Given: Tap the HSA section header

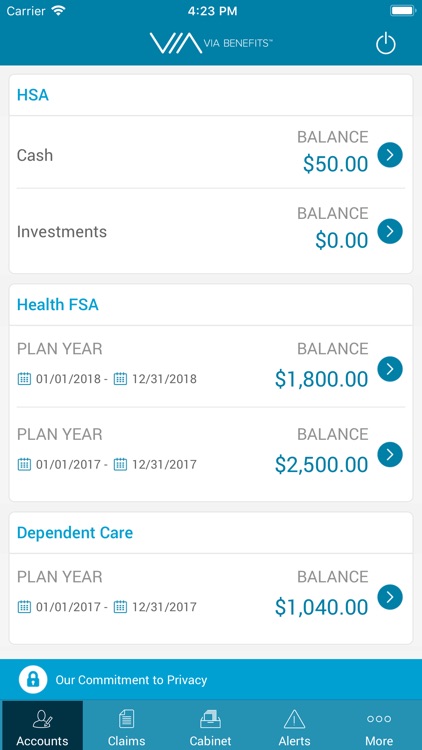Looking at the screenshot, I should point(33,95).
